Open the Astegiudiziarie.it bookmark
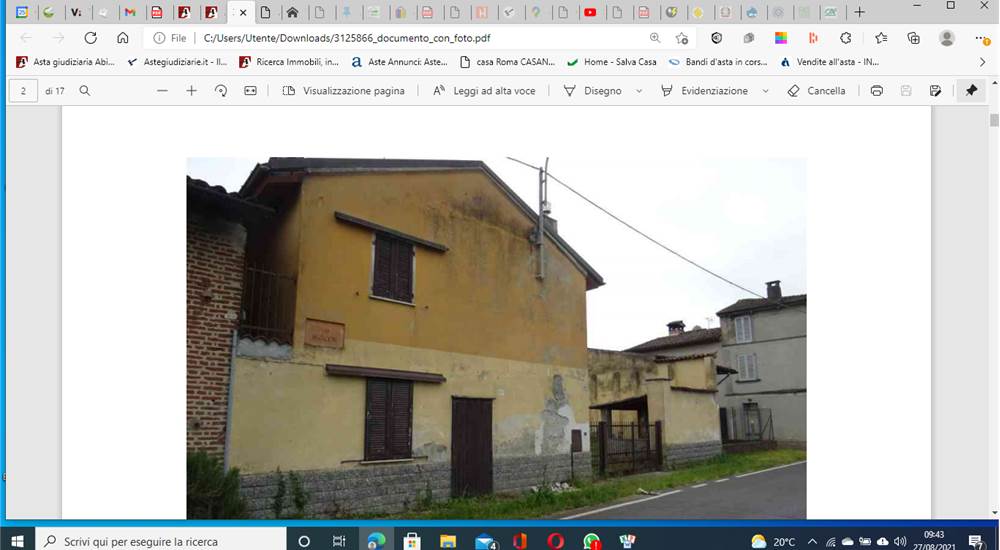1000x550 pixels. coord(177,62)
